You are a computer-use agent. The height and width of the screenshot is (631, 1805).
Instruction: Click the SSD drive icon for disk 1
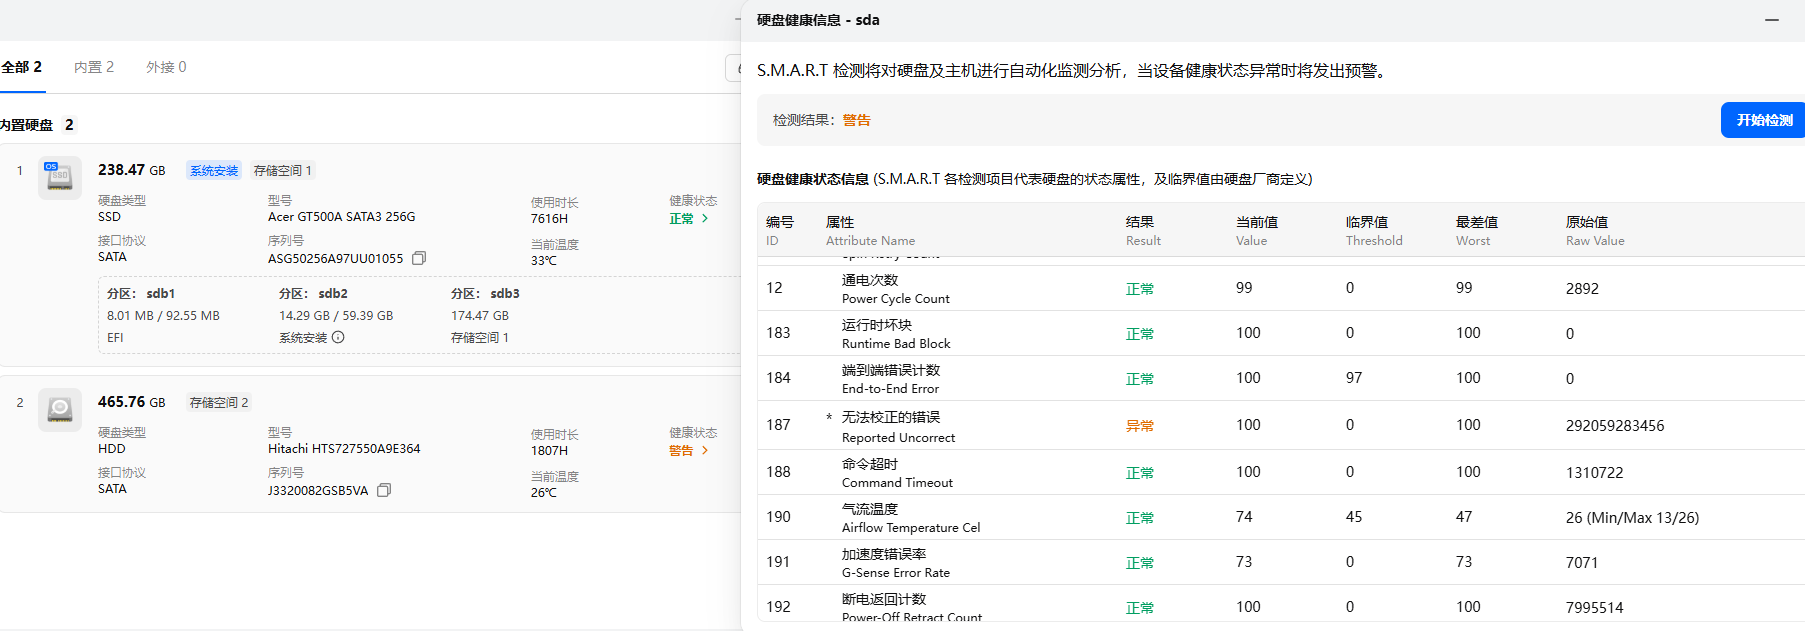click(x=59, y=178)
